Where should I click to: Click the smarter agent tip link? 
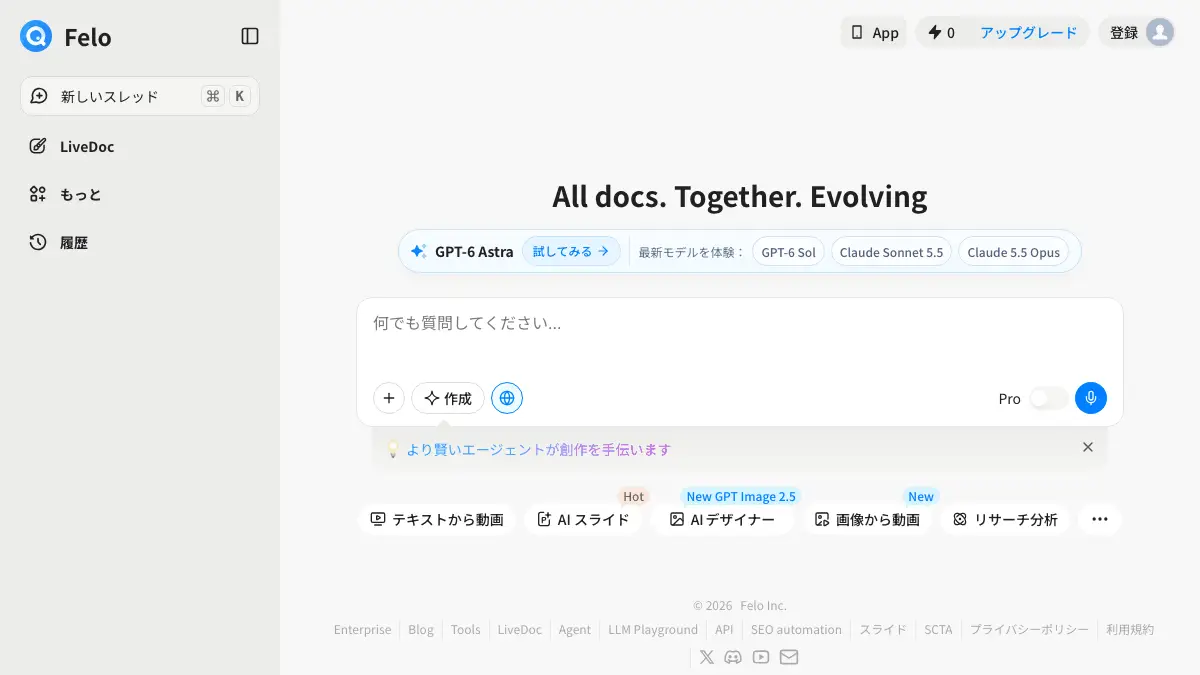pos(538,449)
